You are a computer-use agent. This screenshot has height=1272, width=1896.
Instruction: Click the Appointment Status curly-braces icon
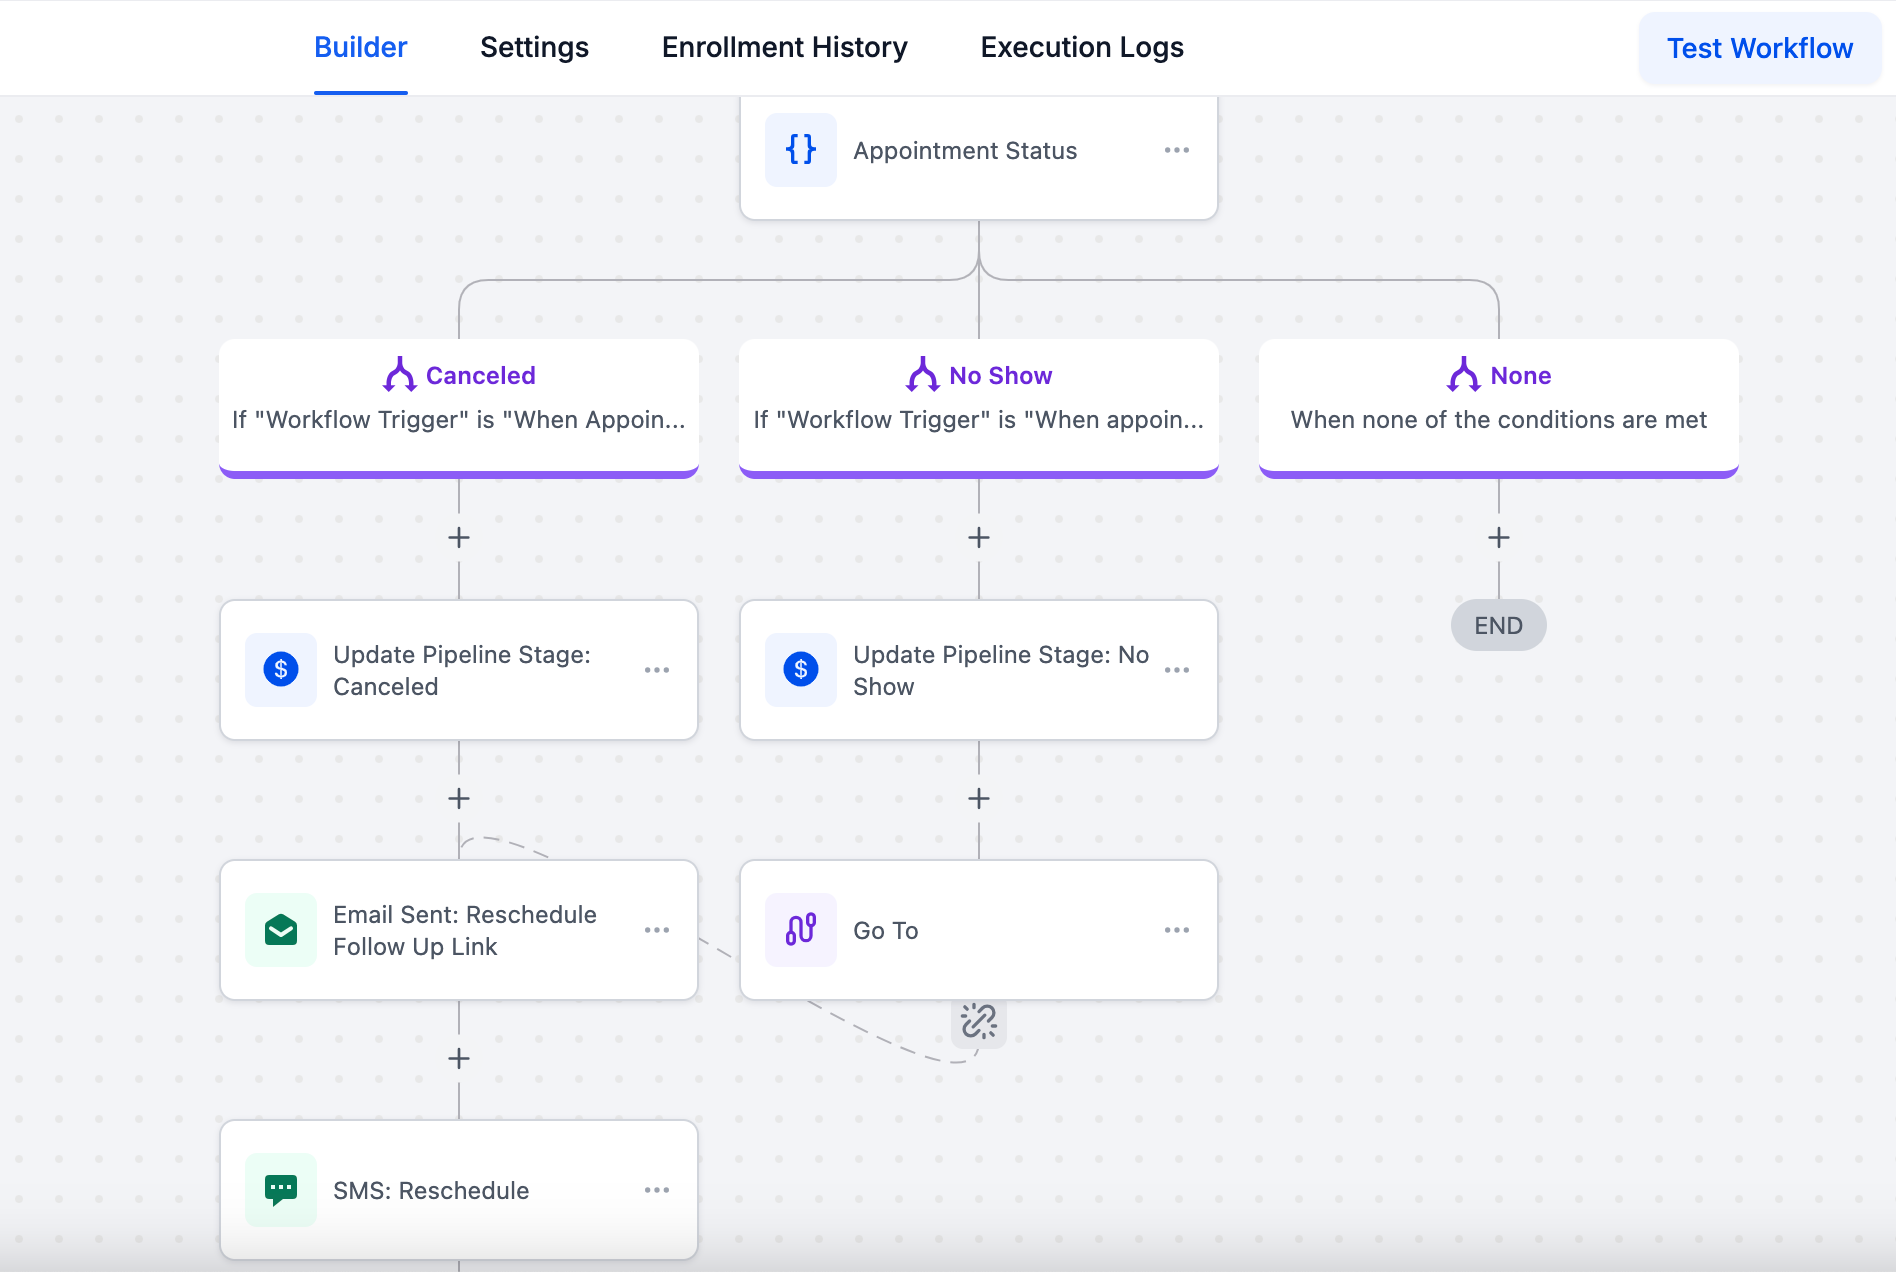(x=801, y=150)
